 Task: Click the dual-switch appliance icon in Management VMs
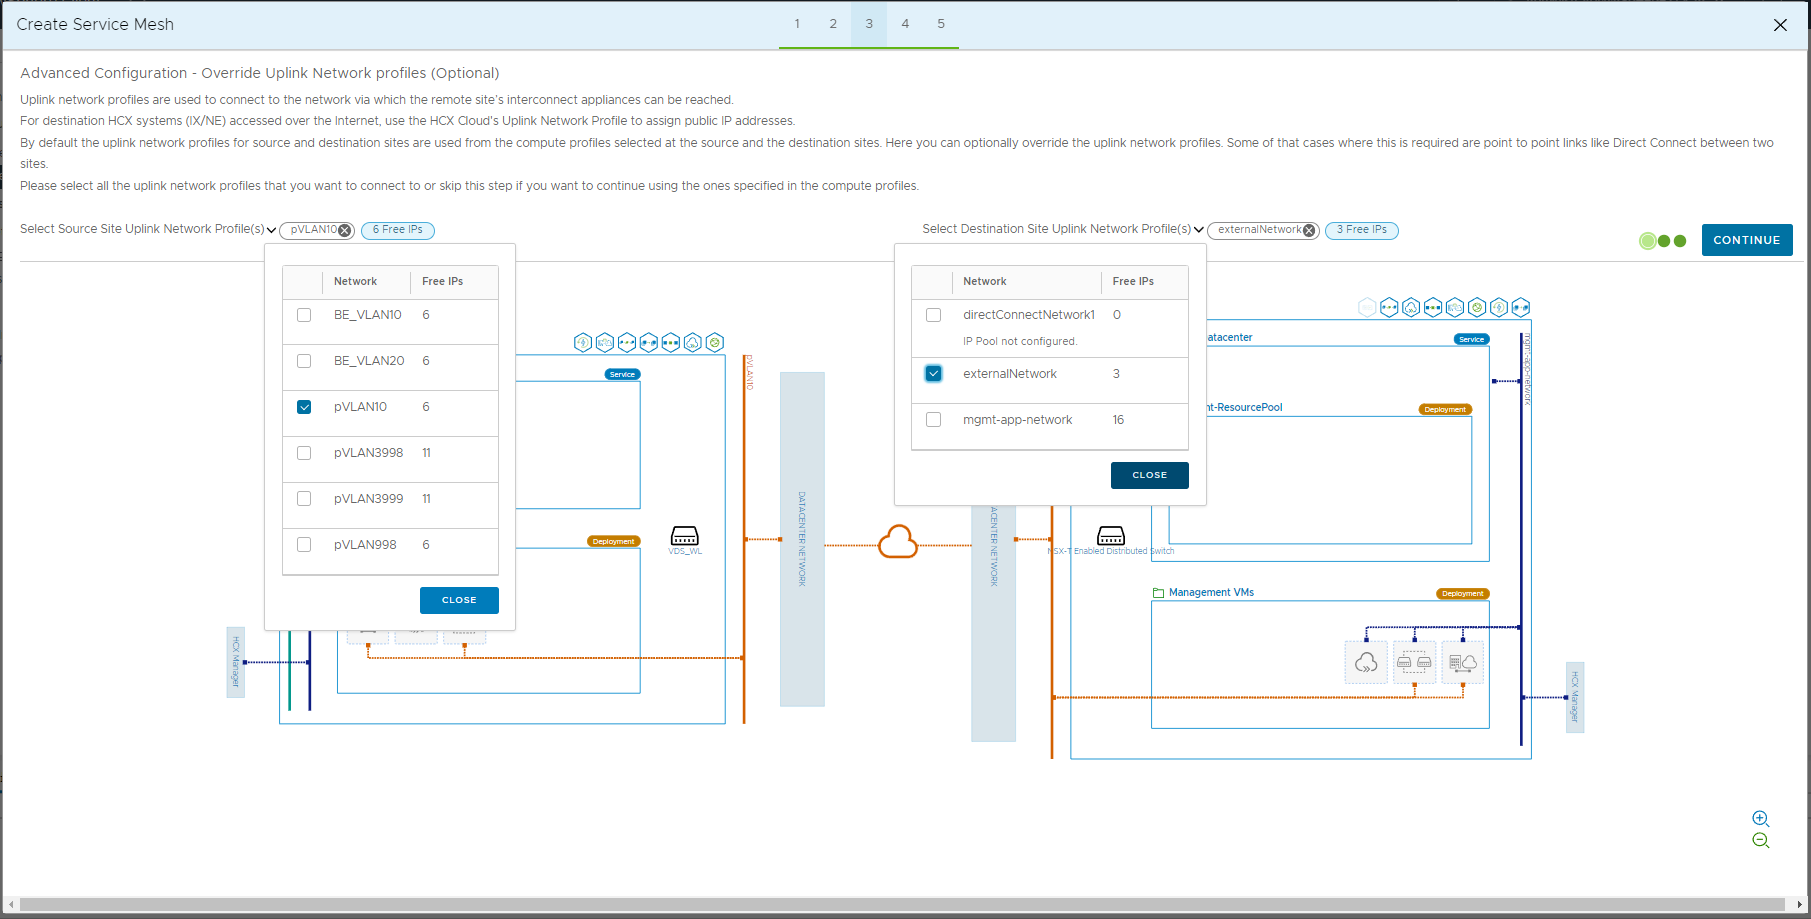pos(1414,662)
